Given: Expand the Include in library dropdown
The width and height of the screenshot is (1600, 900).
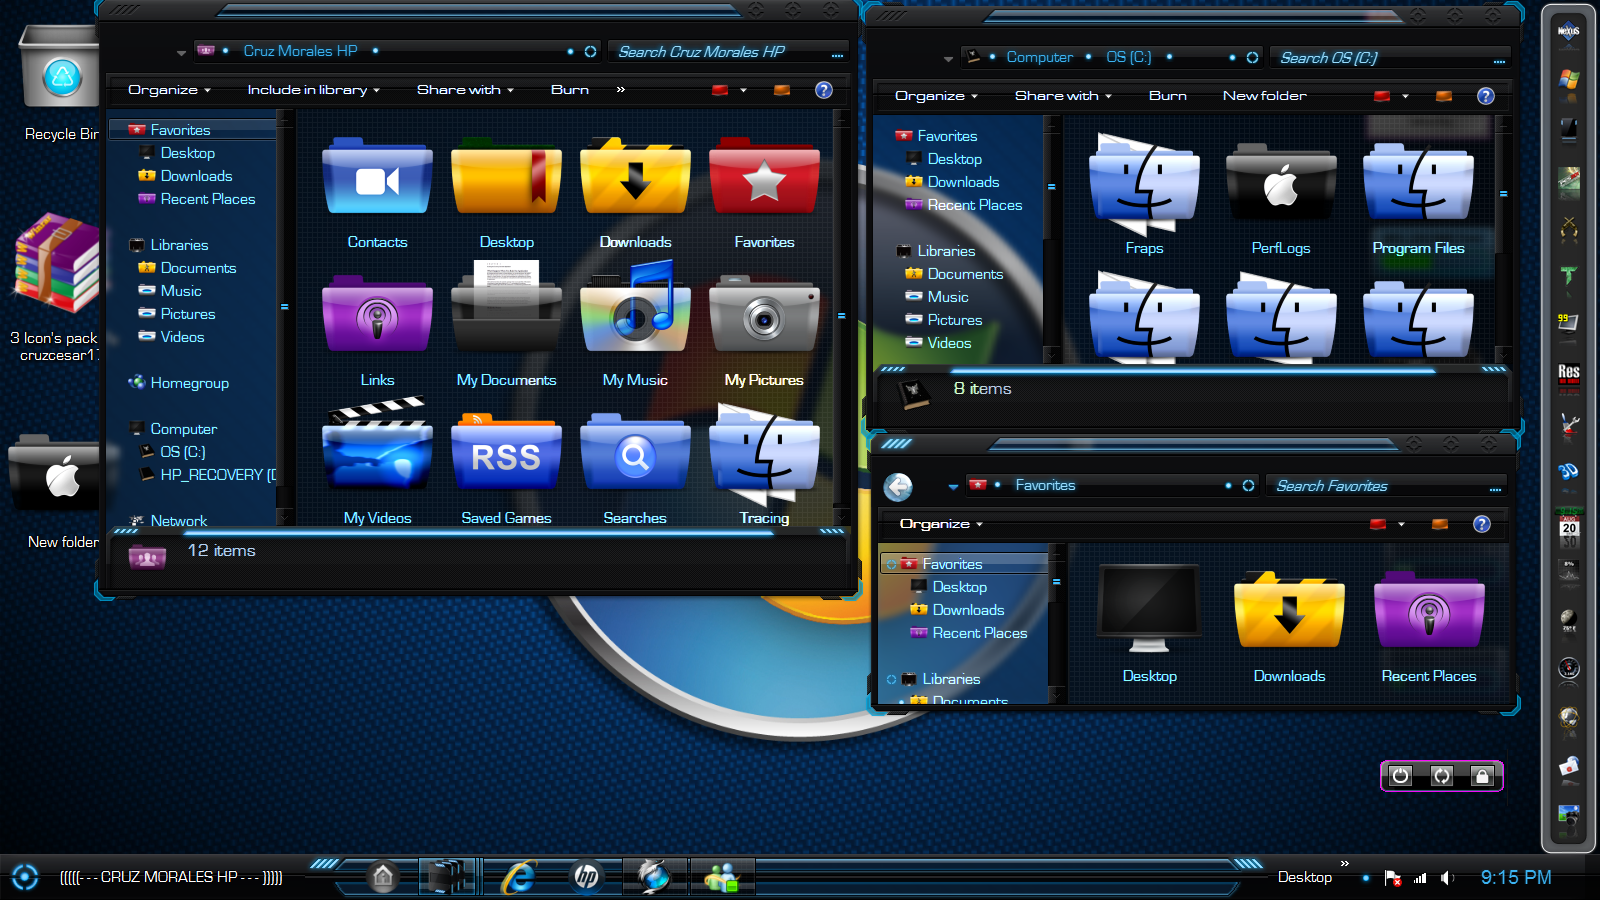Looking at the screenshot, I should pos(311,89).
